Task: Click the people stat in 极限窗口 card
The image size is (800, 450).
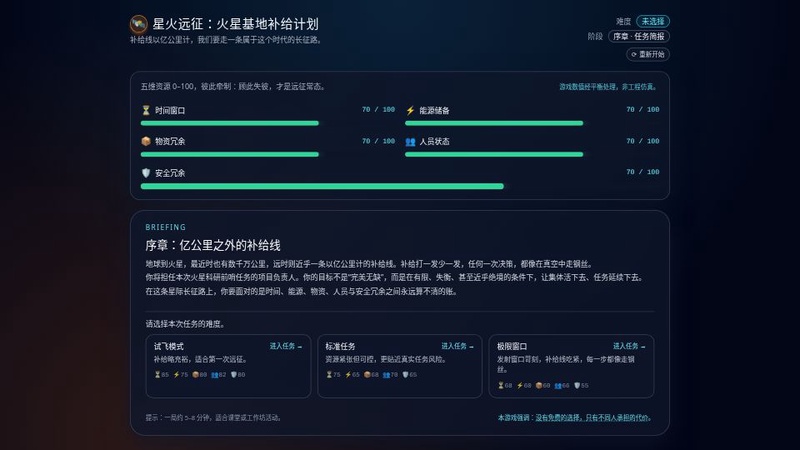Action: [562, 385]
